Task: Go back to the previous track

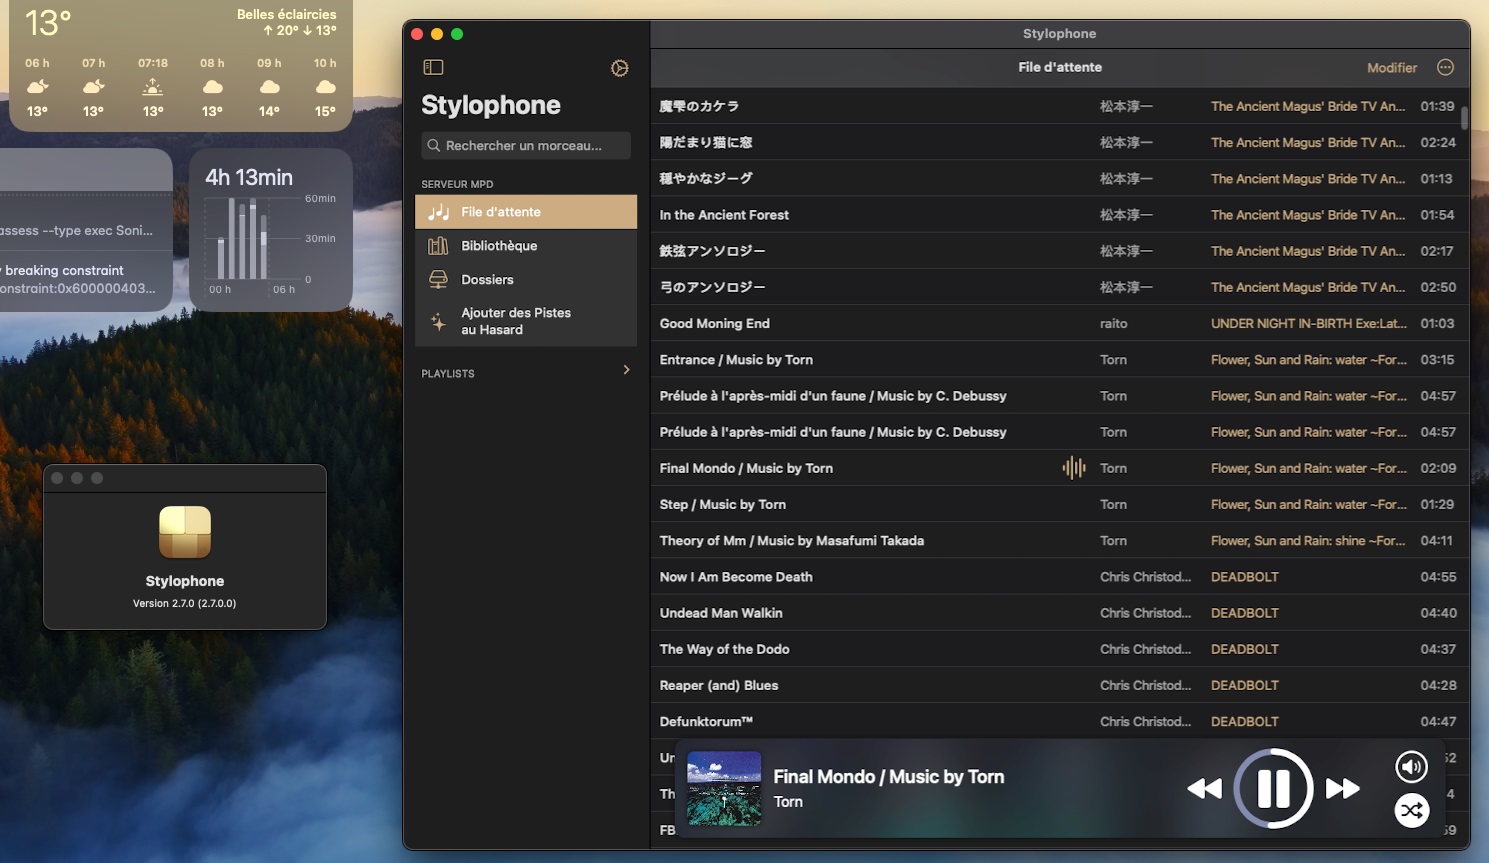Action: (1204, 789)
